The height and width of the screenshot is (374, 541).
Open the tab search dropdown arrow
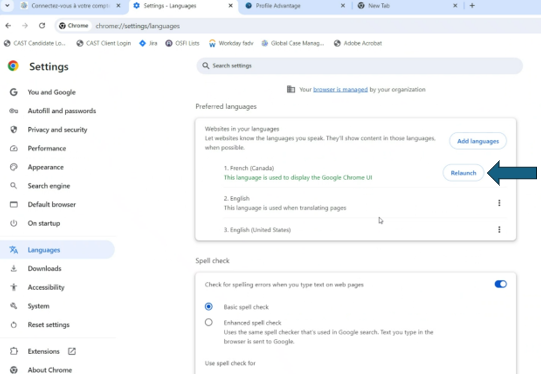click(x=7, y=6)
